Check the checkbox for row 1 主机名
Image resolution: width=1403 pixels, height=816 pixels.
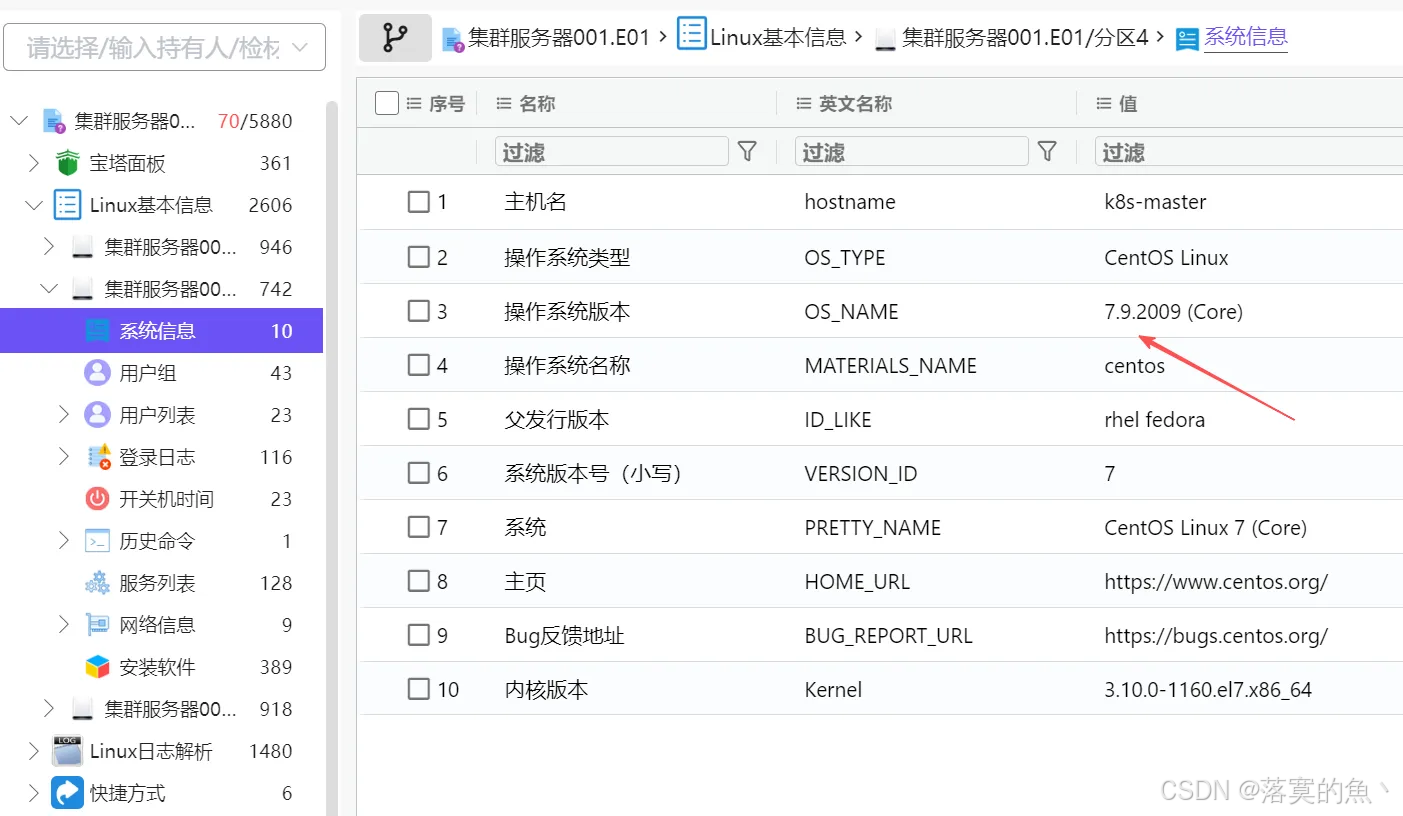click(419, 202)
